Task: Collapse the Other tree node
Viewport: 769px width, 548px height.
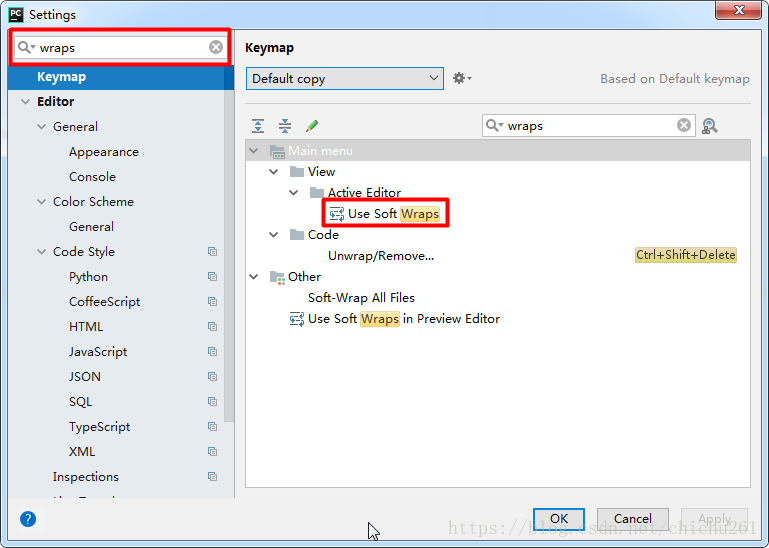Action: [x=254, y=277]
